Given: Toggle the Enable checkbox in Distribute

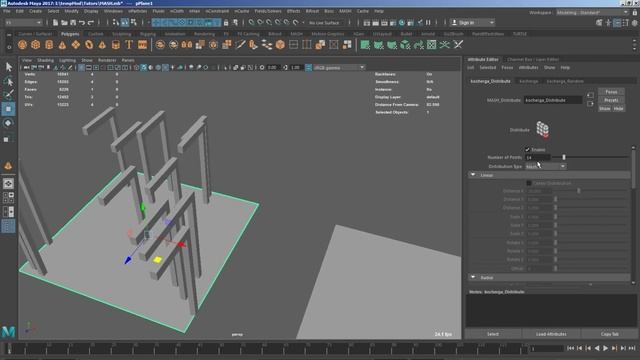Looking at the screenshot, I should [527, 150].
